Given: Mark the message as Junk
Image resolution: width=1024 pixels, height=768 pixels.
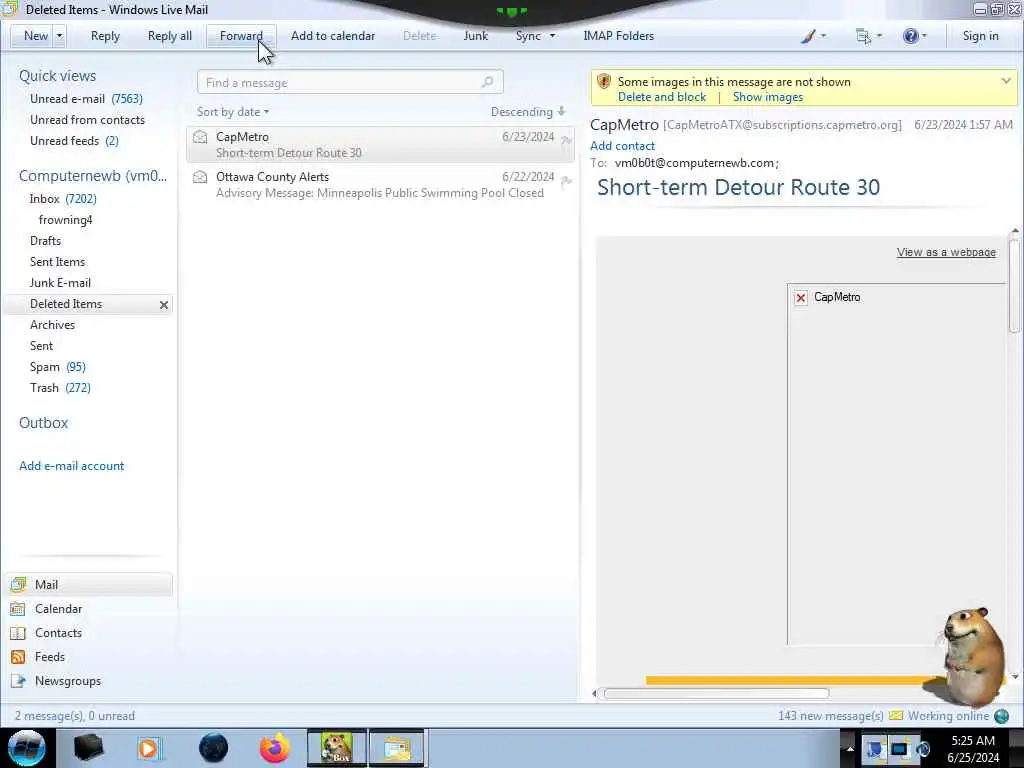Looking at the screenshot, I should 475,36.
